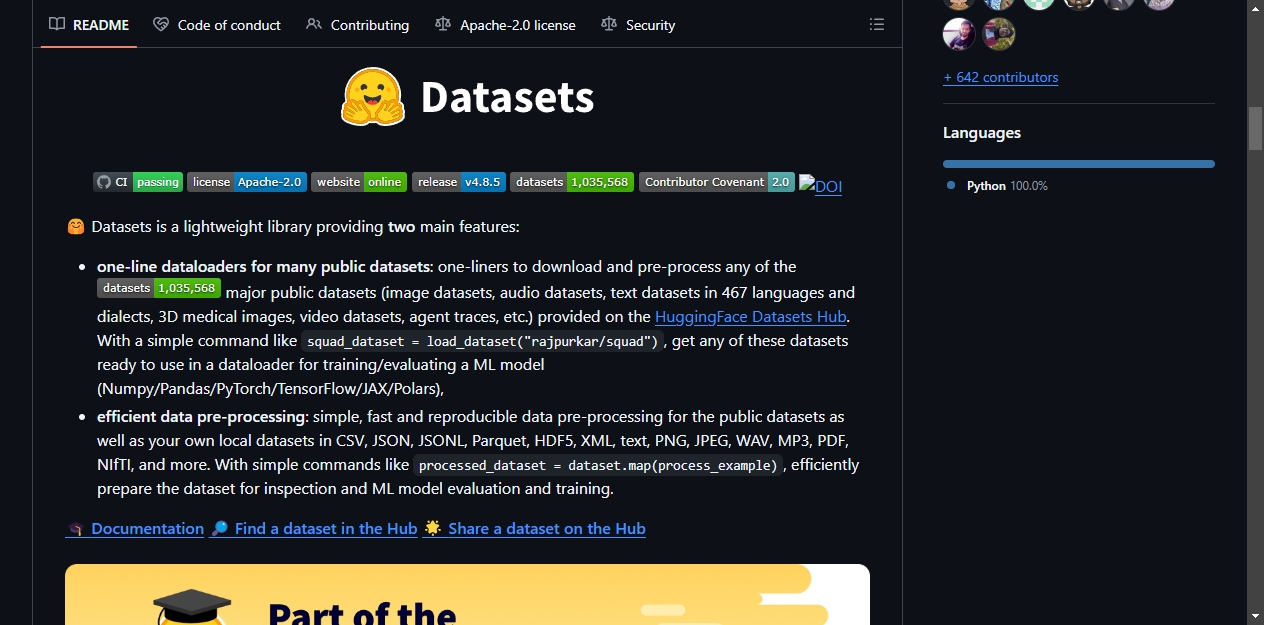Click the inline datasets 1,035,568 badge in the bullet list
1264x625 pixels.
pos(159,288)
